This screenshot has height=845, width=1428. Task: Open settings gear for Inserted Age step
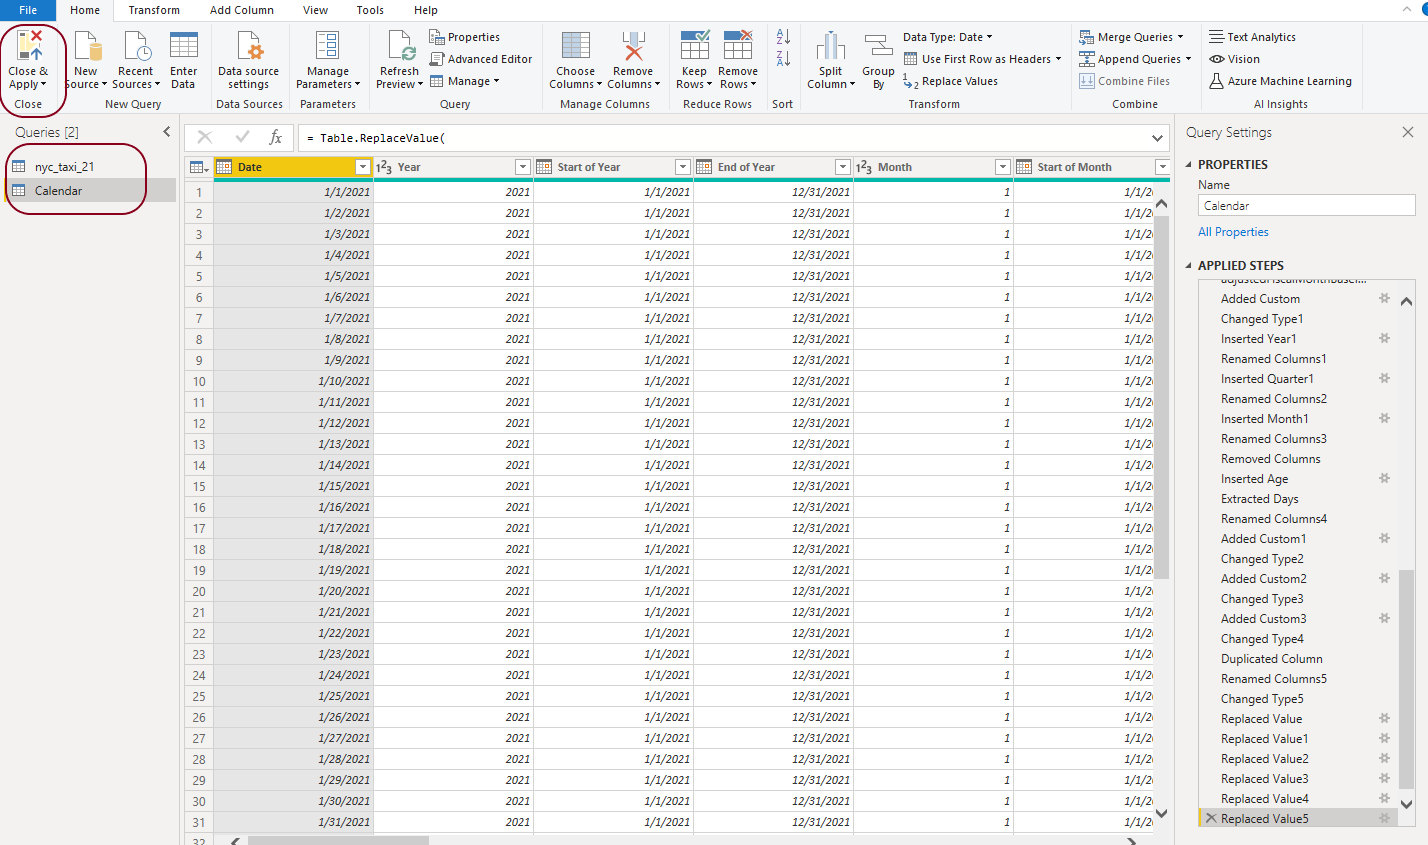click(1385, 479)
